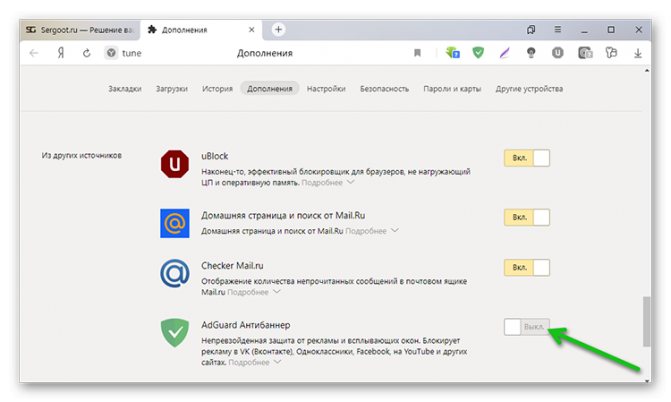The image size is (671, 402).
Task: Go to the Безопасность section
Action: tap(384, 89)
